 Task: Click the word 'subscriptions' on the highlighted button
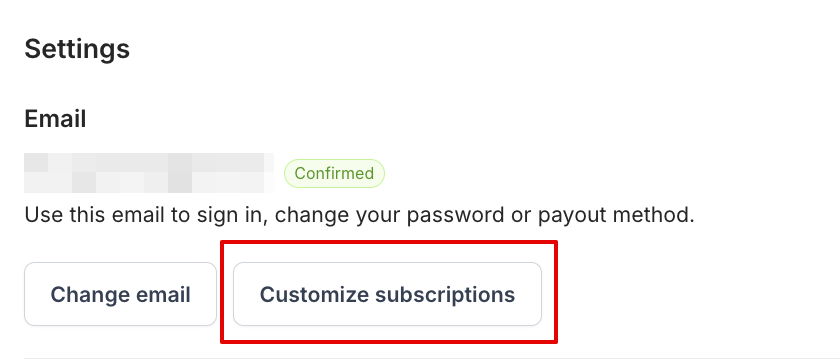[x=445, y=295]
